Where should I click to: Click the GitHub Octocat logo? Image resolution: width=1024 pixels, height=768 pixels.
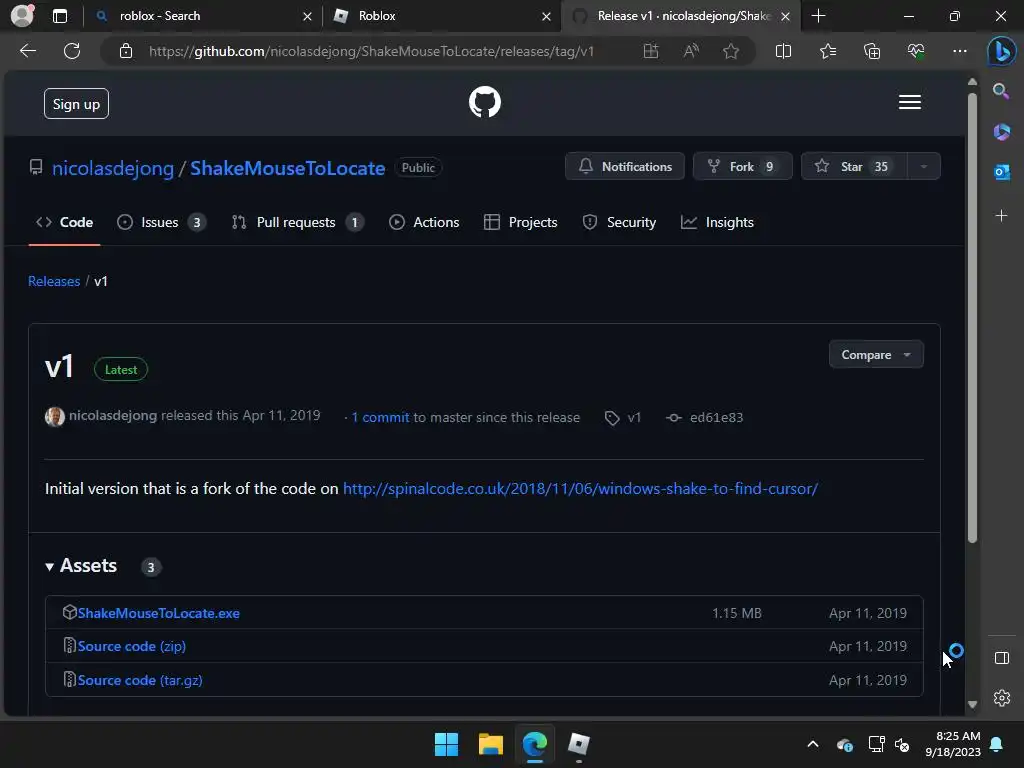(x=485, y=103)
